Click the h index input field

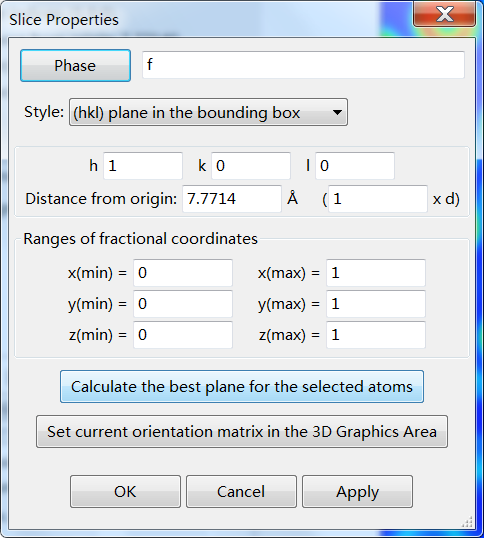pyautogui.click(x=143, y=166)
